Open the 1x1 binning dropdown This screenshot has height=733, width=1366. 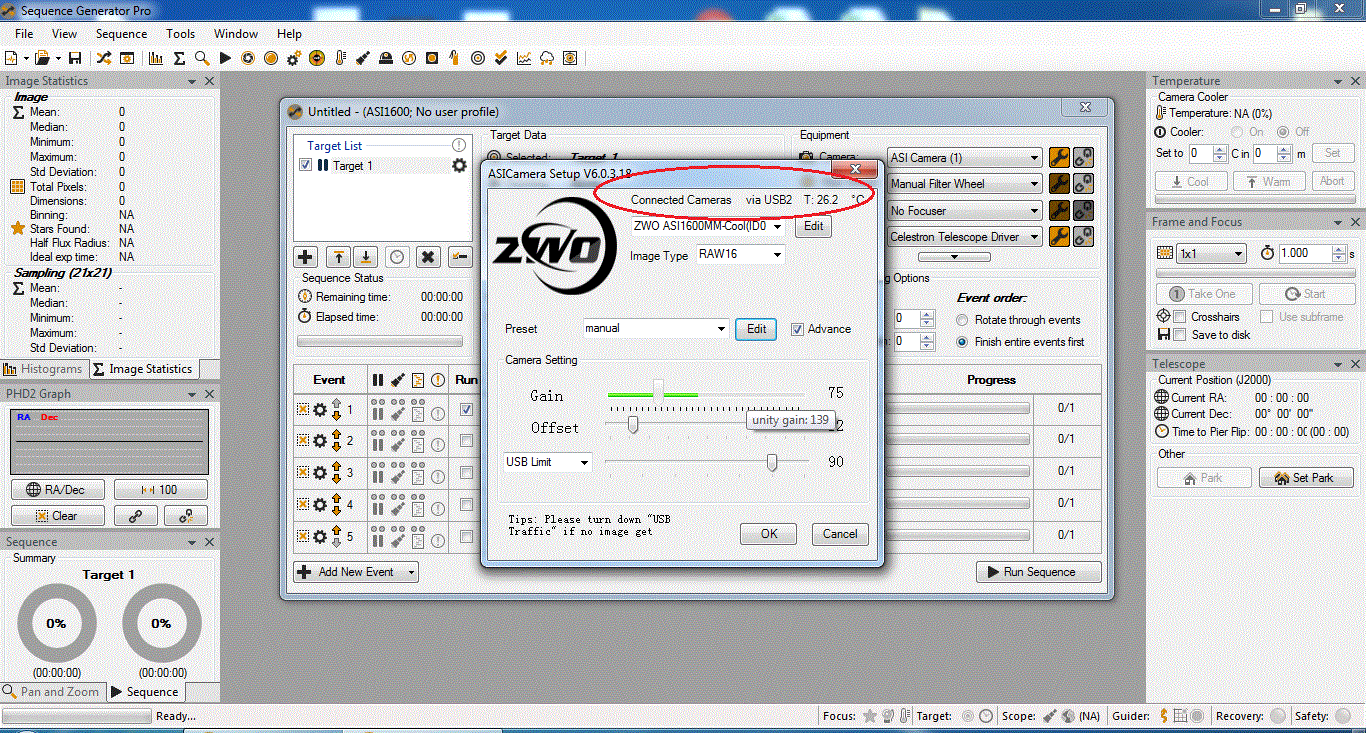click(x=1211, y=254)
